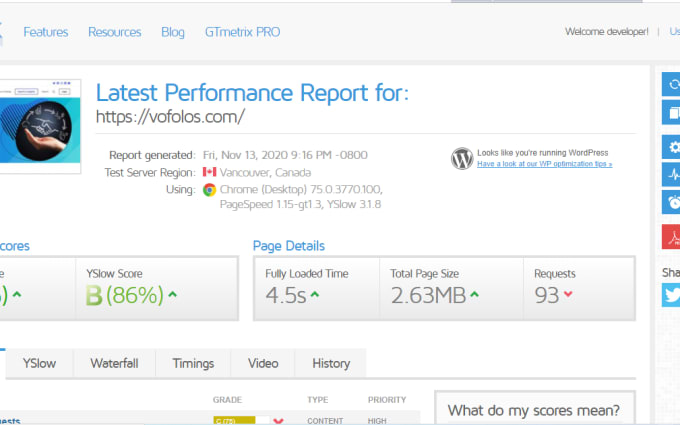Click the re-test refresh icon button
Viewport: 680px width, 425px height.
(671, 84)
